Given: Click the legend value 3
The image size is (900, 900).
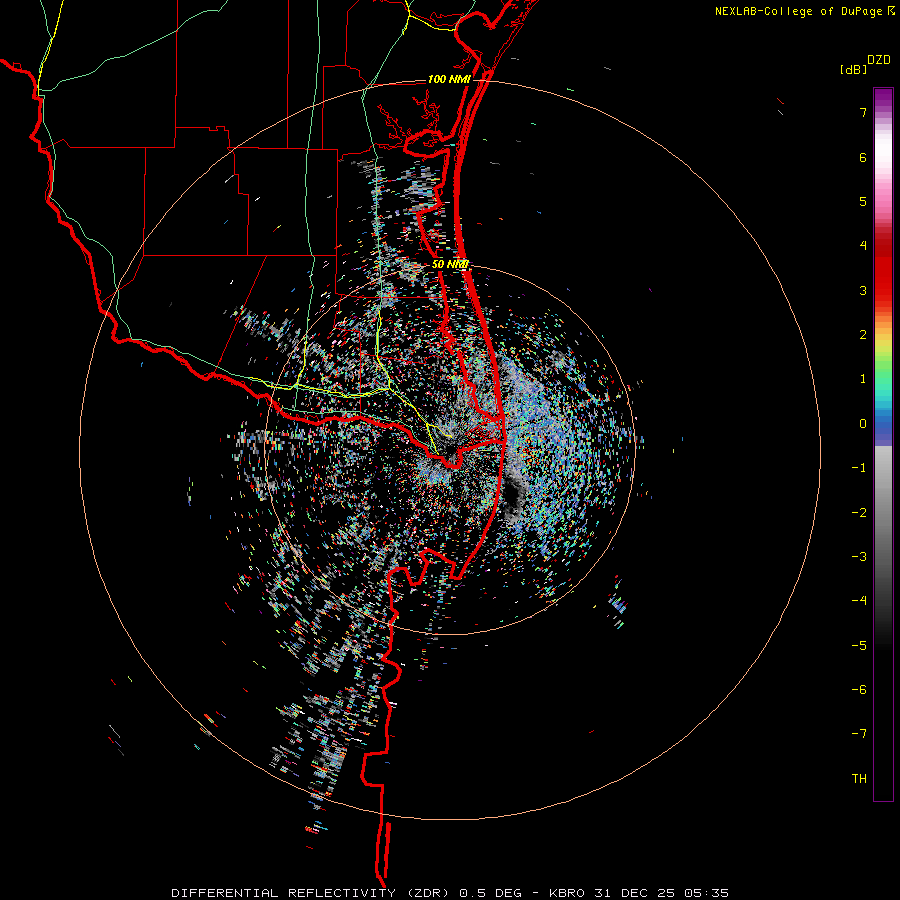Looking at the screenshot, I should pos(863,290).
